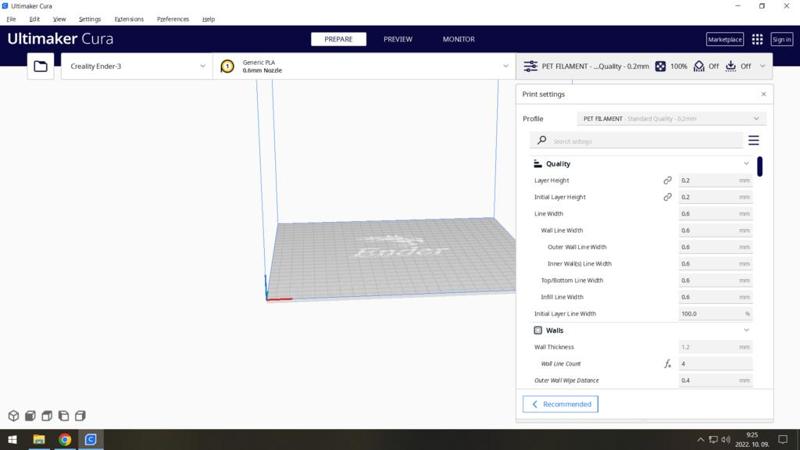Click taskbar clock and date

pyautogui.click(x=752, y=439)
